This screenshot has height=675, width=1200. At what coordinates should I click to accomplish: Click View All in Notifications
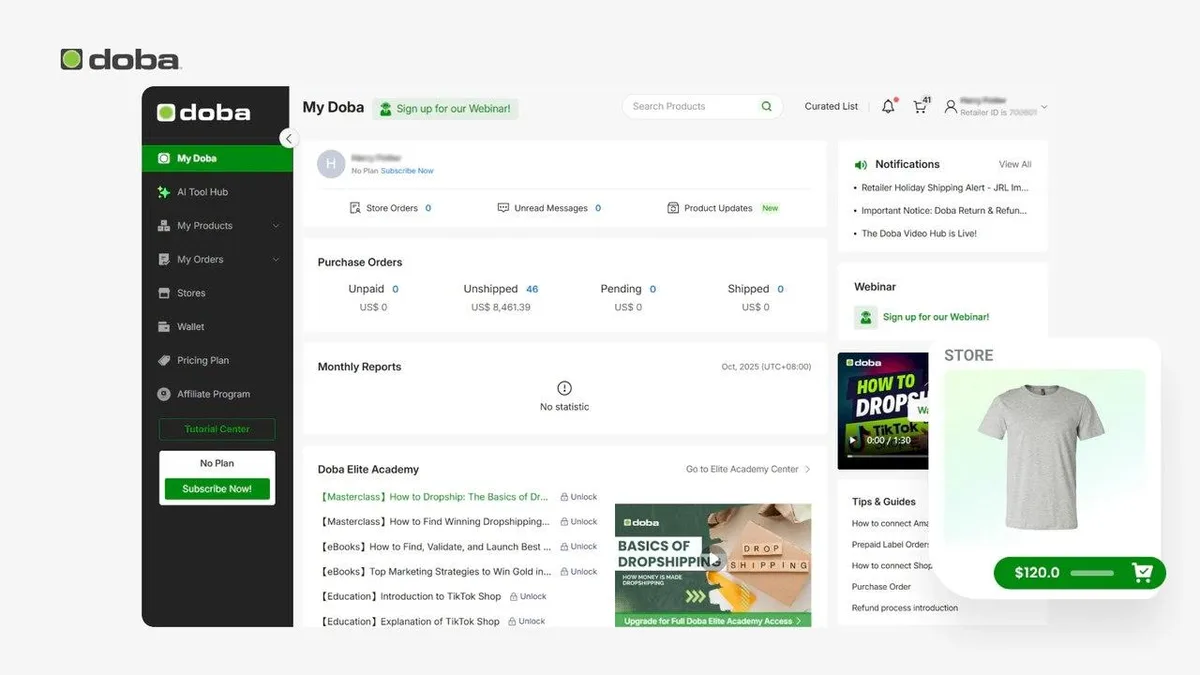point(1015,164)
